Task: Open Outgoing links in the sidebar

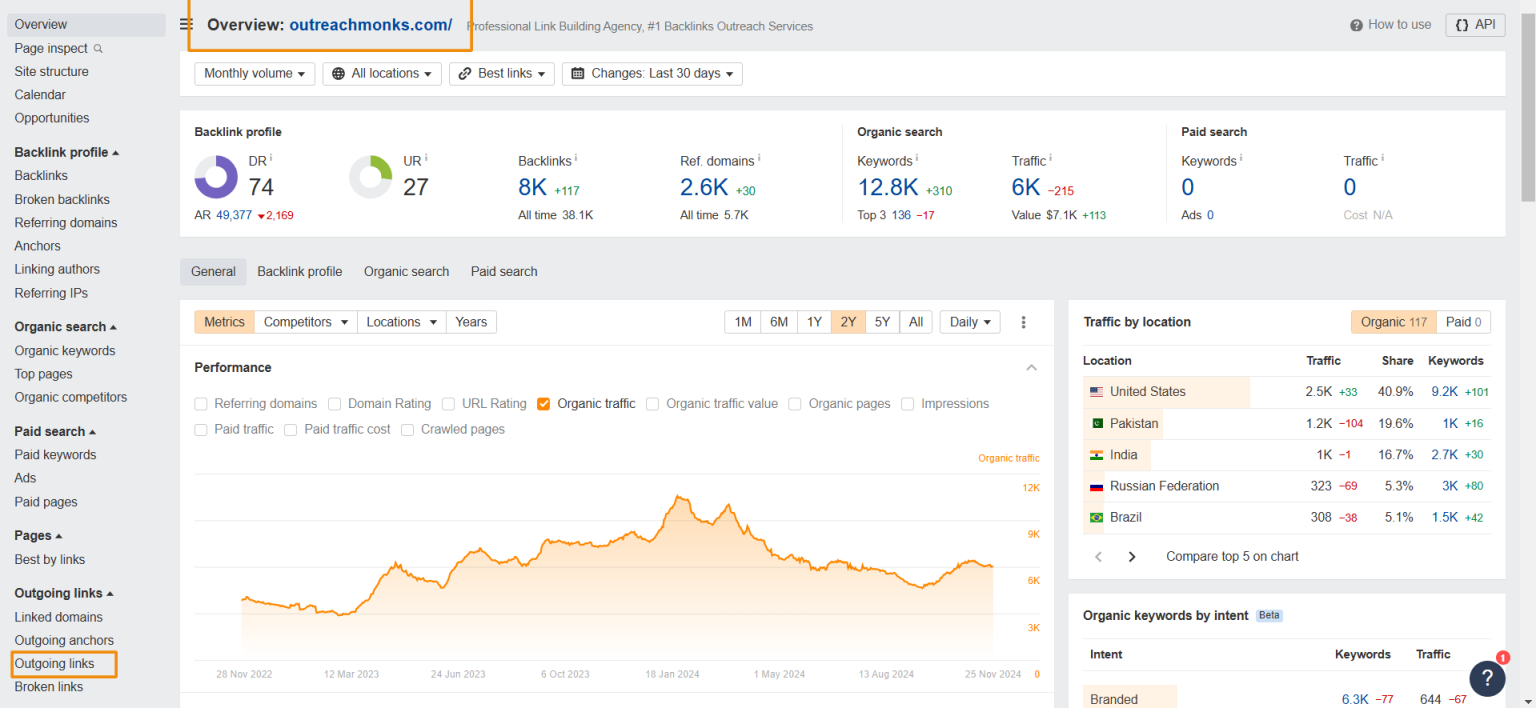Action: [x=55, y=664]
